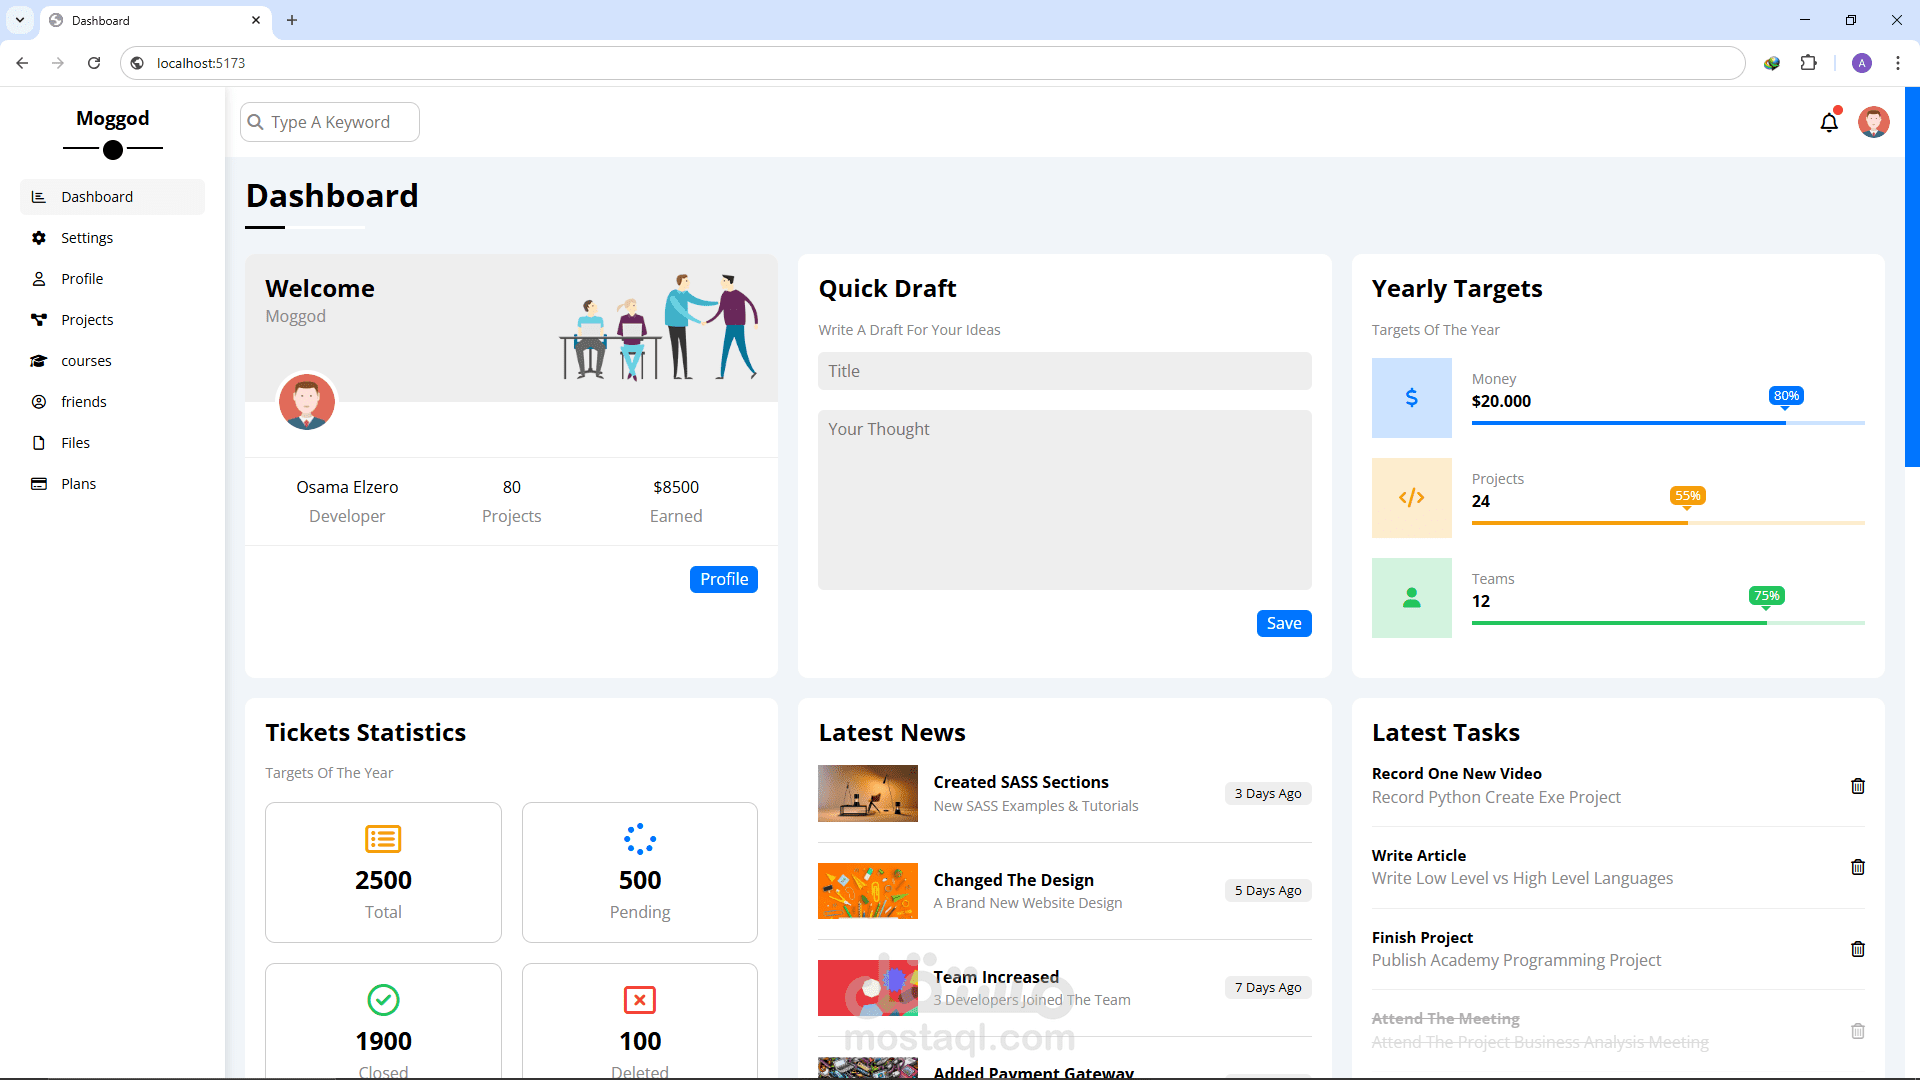This screenshot has width=1920, height=1080.
Task: Open the Files sidebar link
Action: tap(112, 443)
